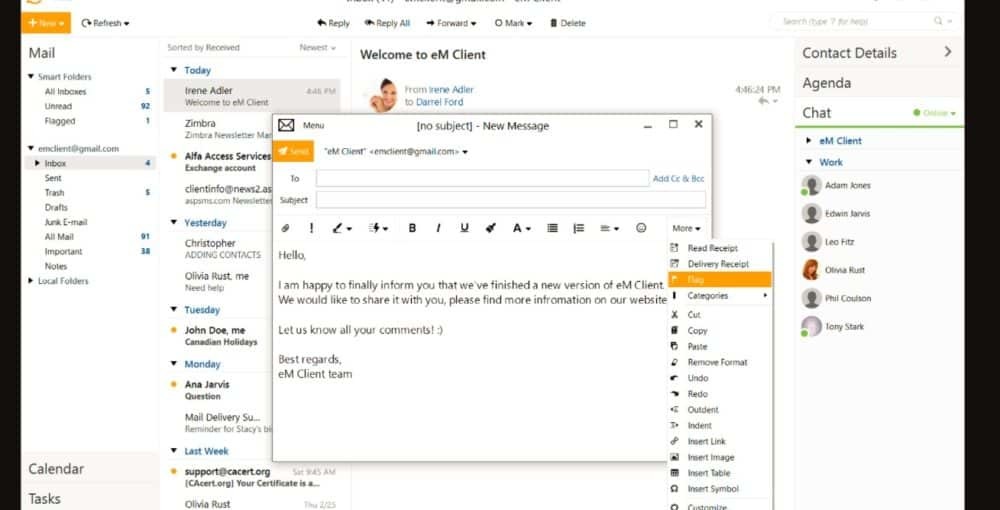The image size is (1000, 510).
Task: Open the sender account dropdown
Action: click(x=465, y=152)
